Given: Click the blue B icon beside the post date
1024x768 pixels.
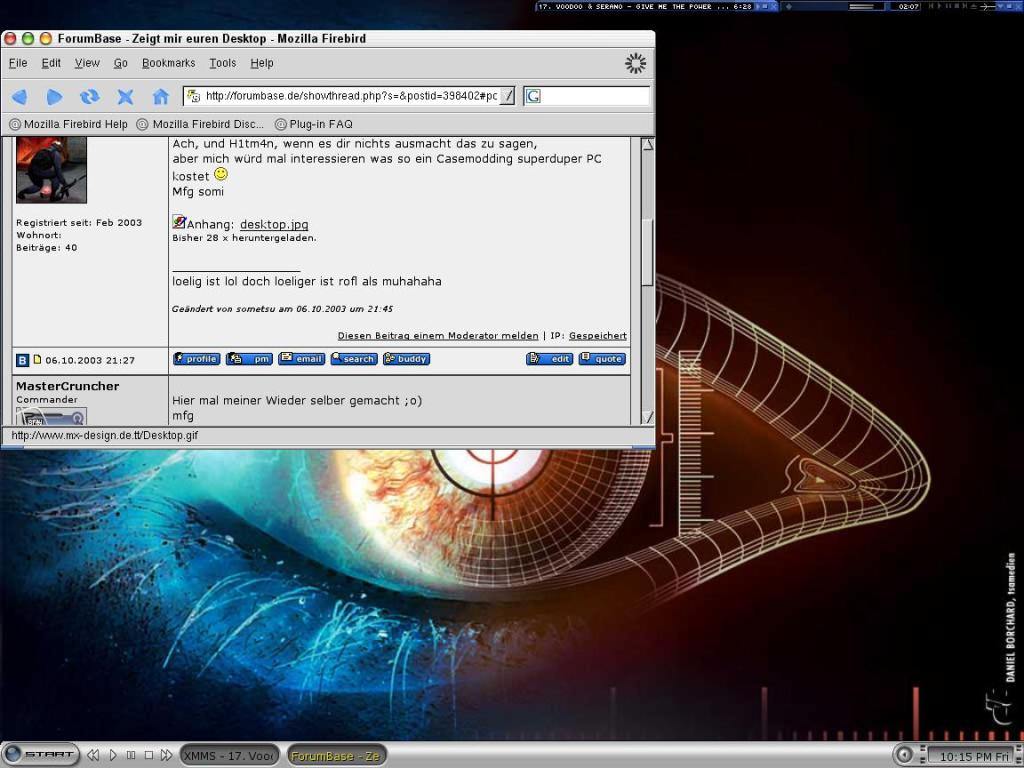Looking at the screenshot, I should pyautogui.click(x=23, y=360).
